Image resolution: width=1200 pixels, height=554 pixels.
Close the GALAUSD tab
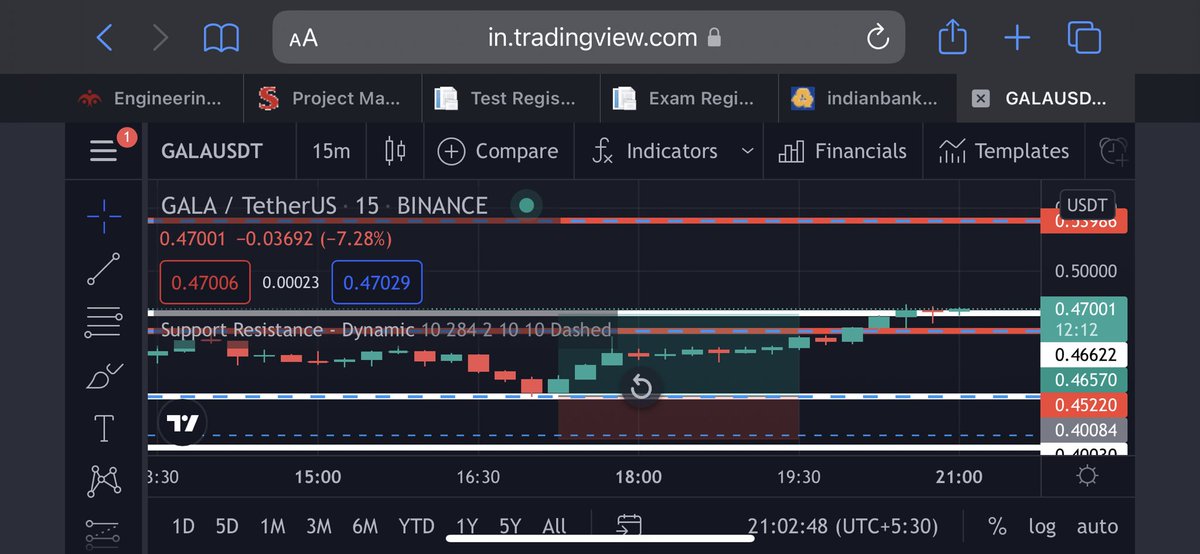coord(981,98)
